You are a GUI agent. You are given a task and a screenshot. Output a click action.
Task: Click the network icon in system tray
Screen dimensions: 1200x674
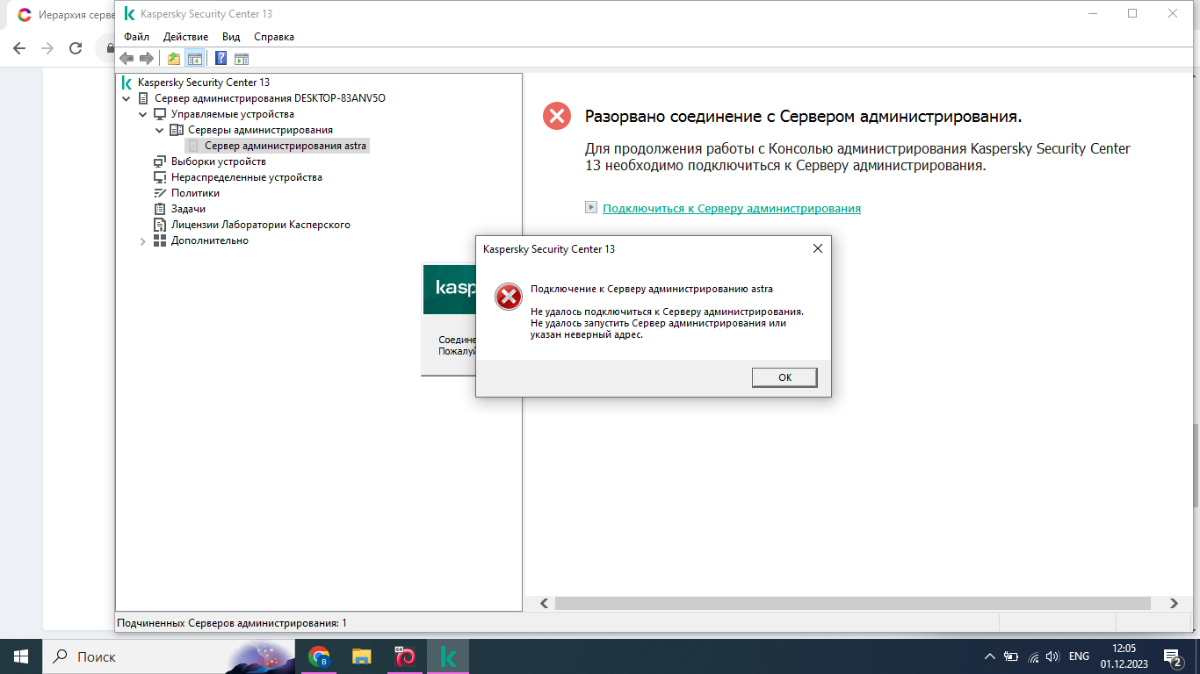(x=1033, y=657)
